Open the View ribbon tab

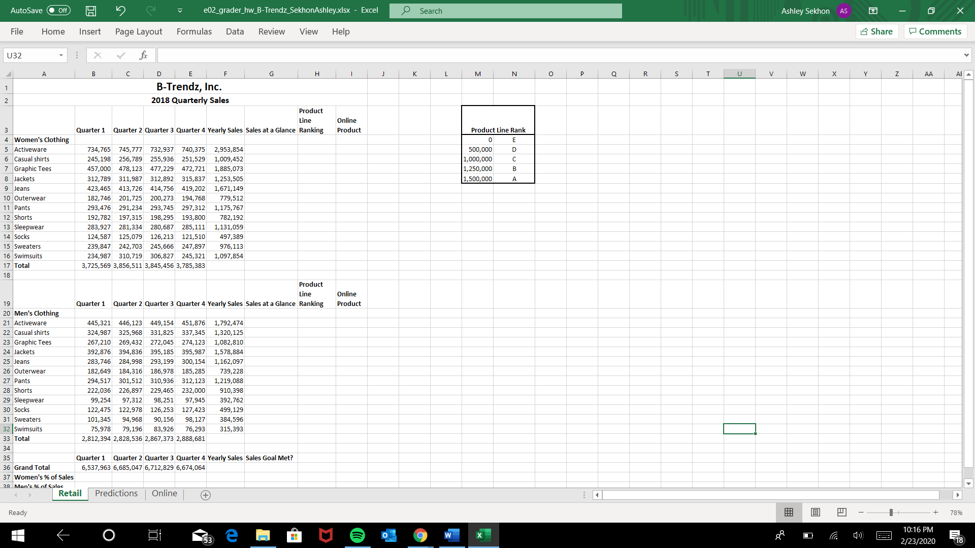coord(308,32)
